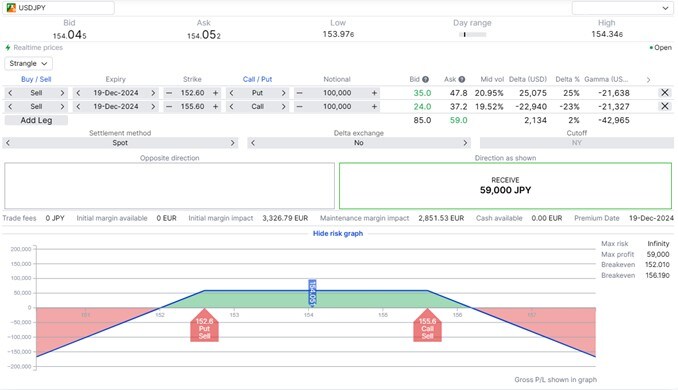
Task: Increase notional of the Put leg
Action: pyautogui.click(x=374, y=93)
